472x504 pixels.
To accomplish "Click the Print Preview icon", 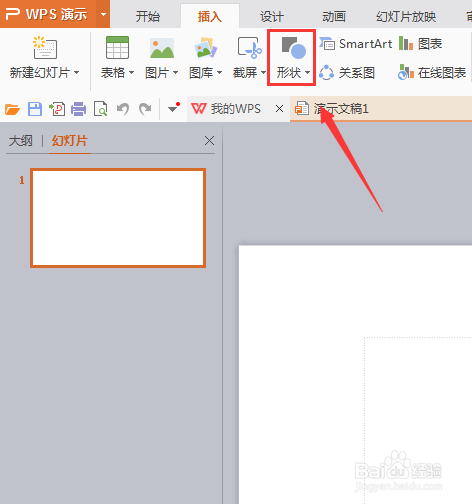I will 100,109.
